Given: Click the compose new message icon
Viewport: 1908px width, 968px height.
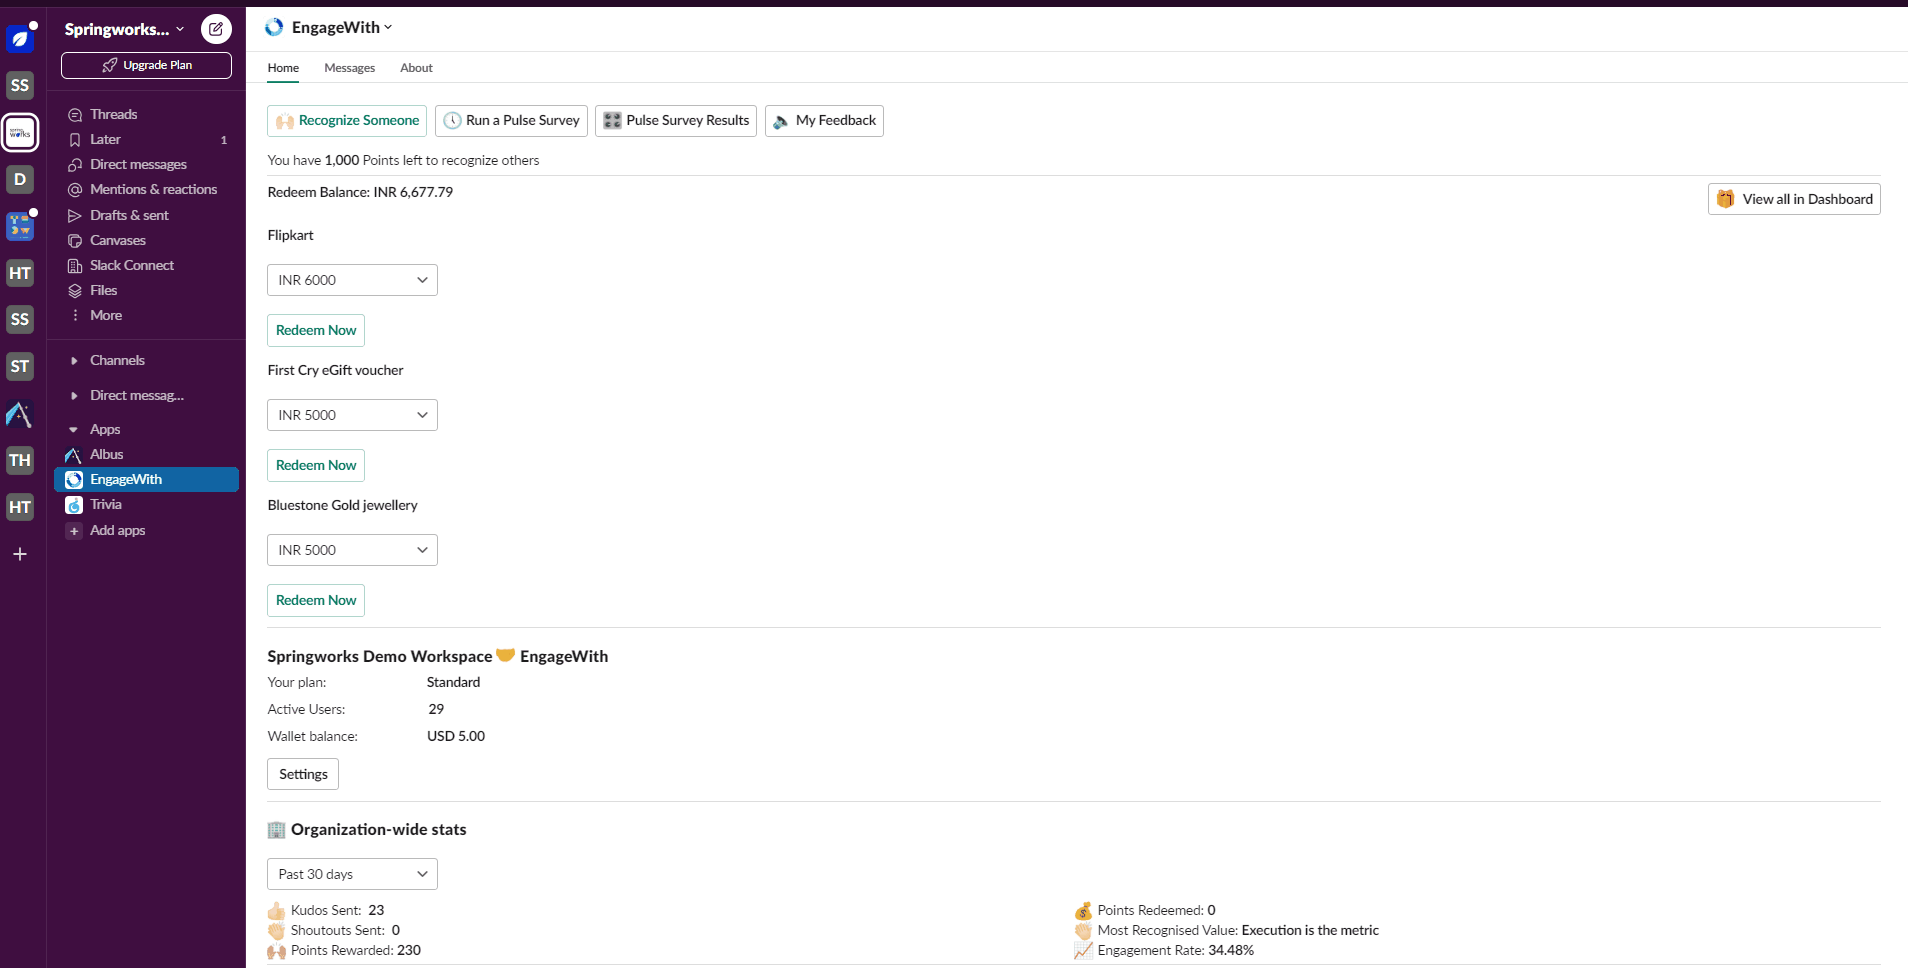Looking at the screenshot, I should (x=216, y=29).
